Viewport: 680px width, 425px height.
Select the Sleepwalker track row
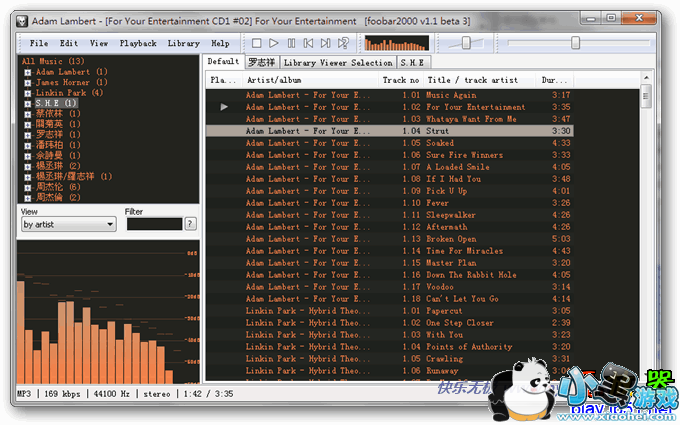tap(389, 215)
